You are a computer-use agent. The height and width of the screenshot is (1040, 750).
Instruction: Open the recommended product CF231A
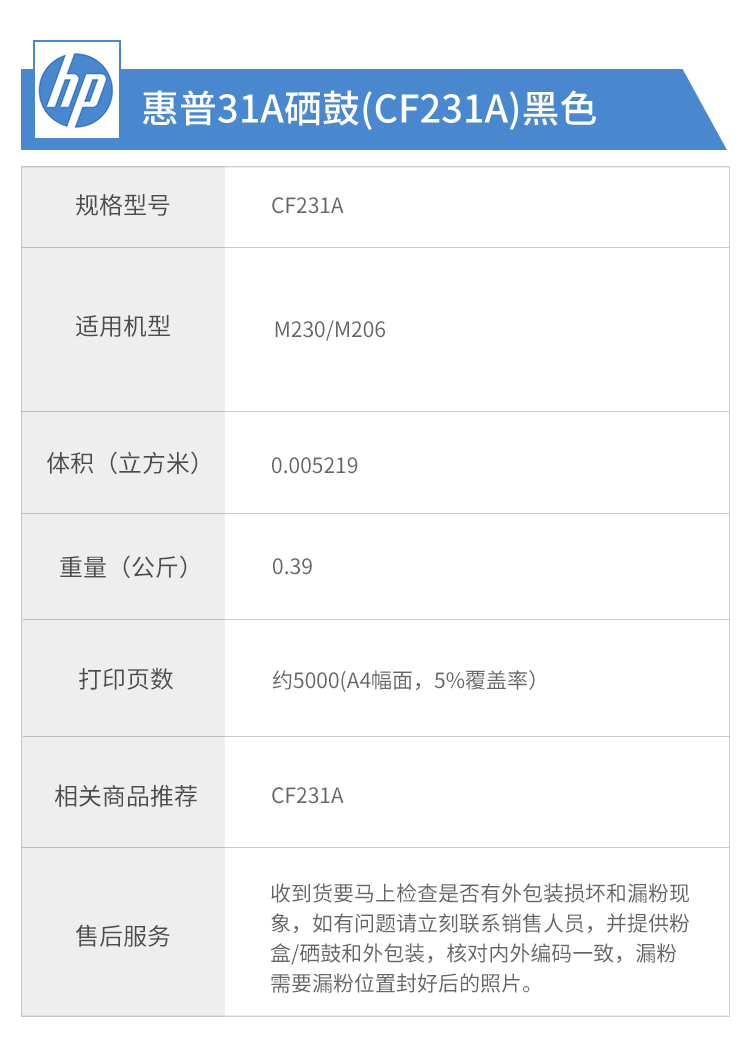(x=307, y=795)
